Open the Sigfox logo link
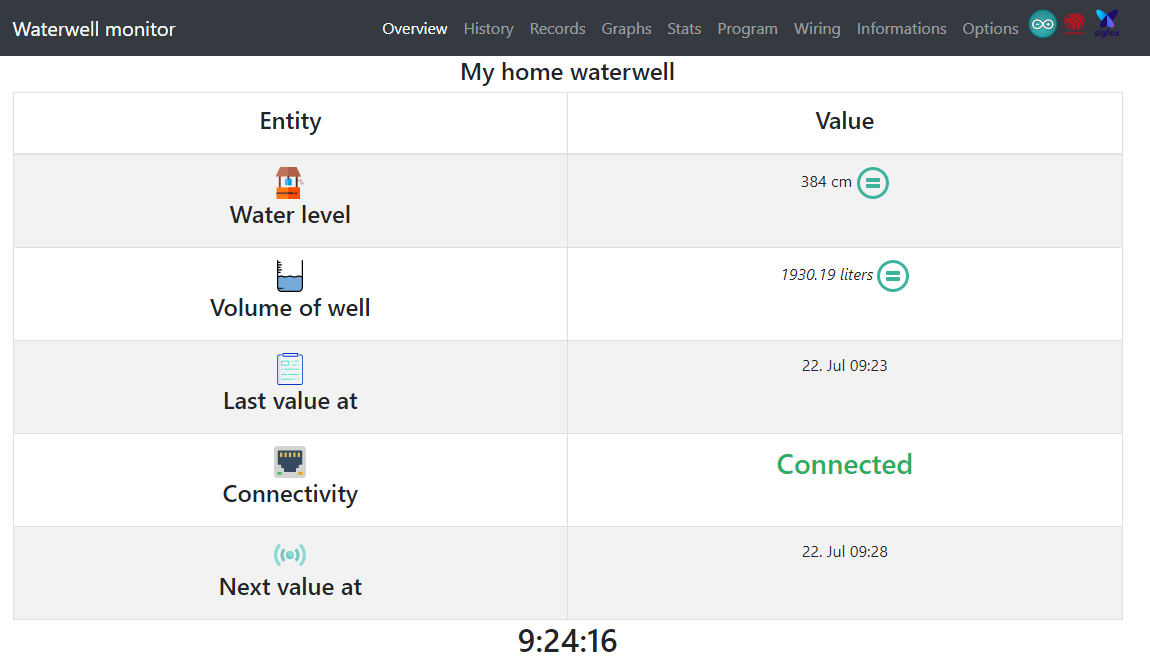 pos(1107,22)
